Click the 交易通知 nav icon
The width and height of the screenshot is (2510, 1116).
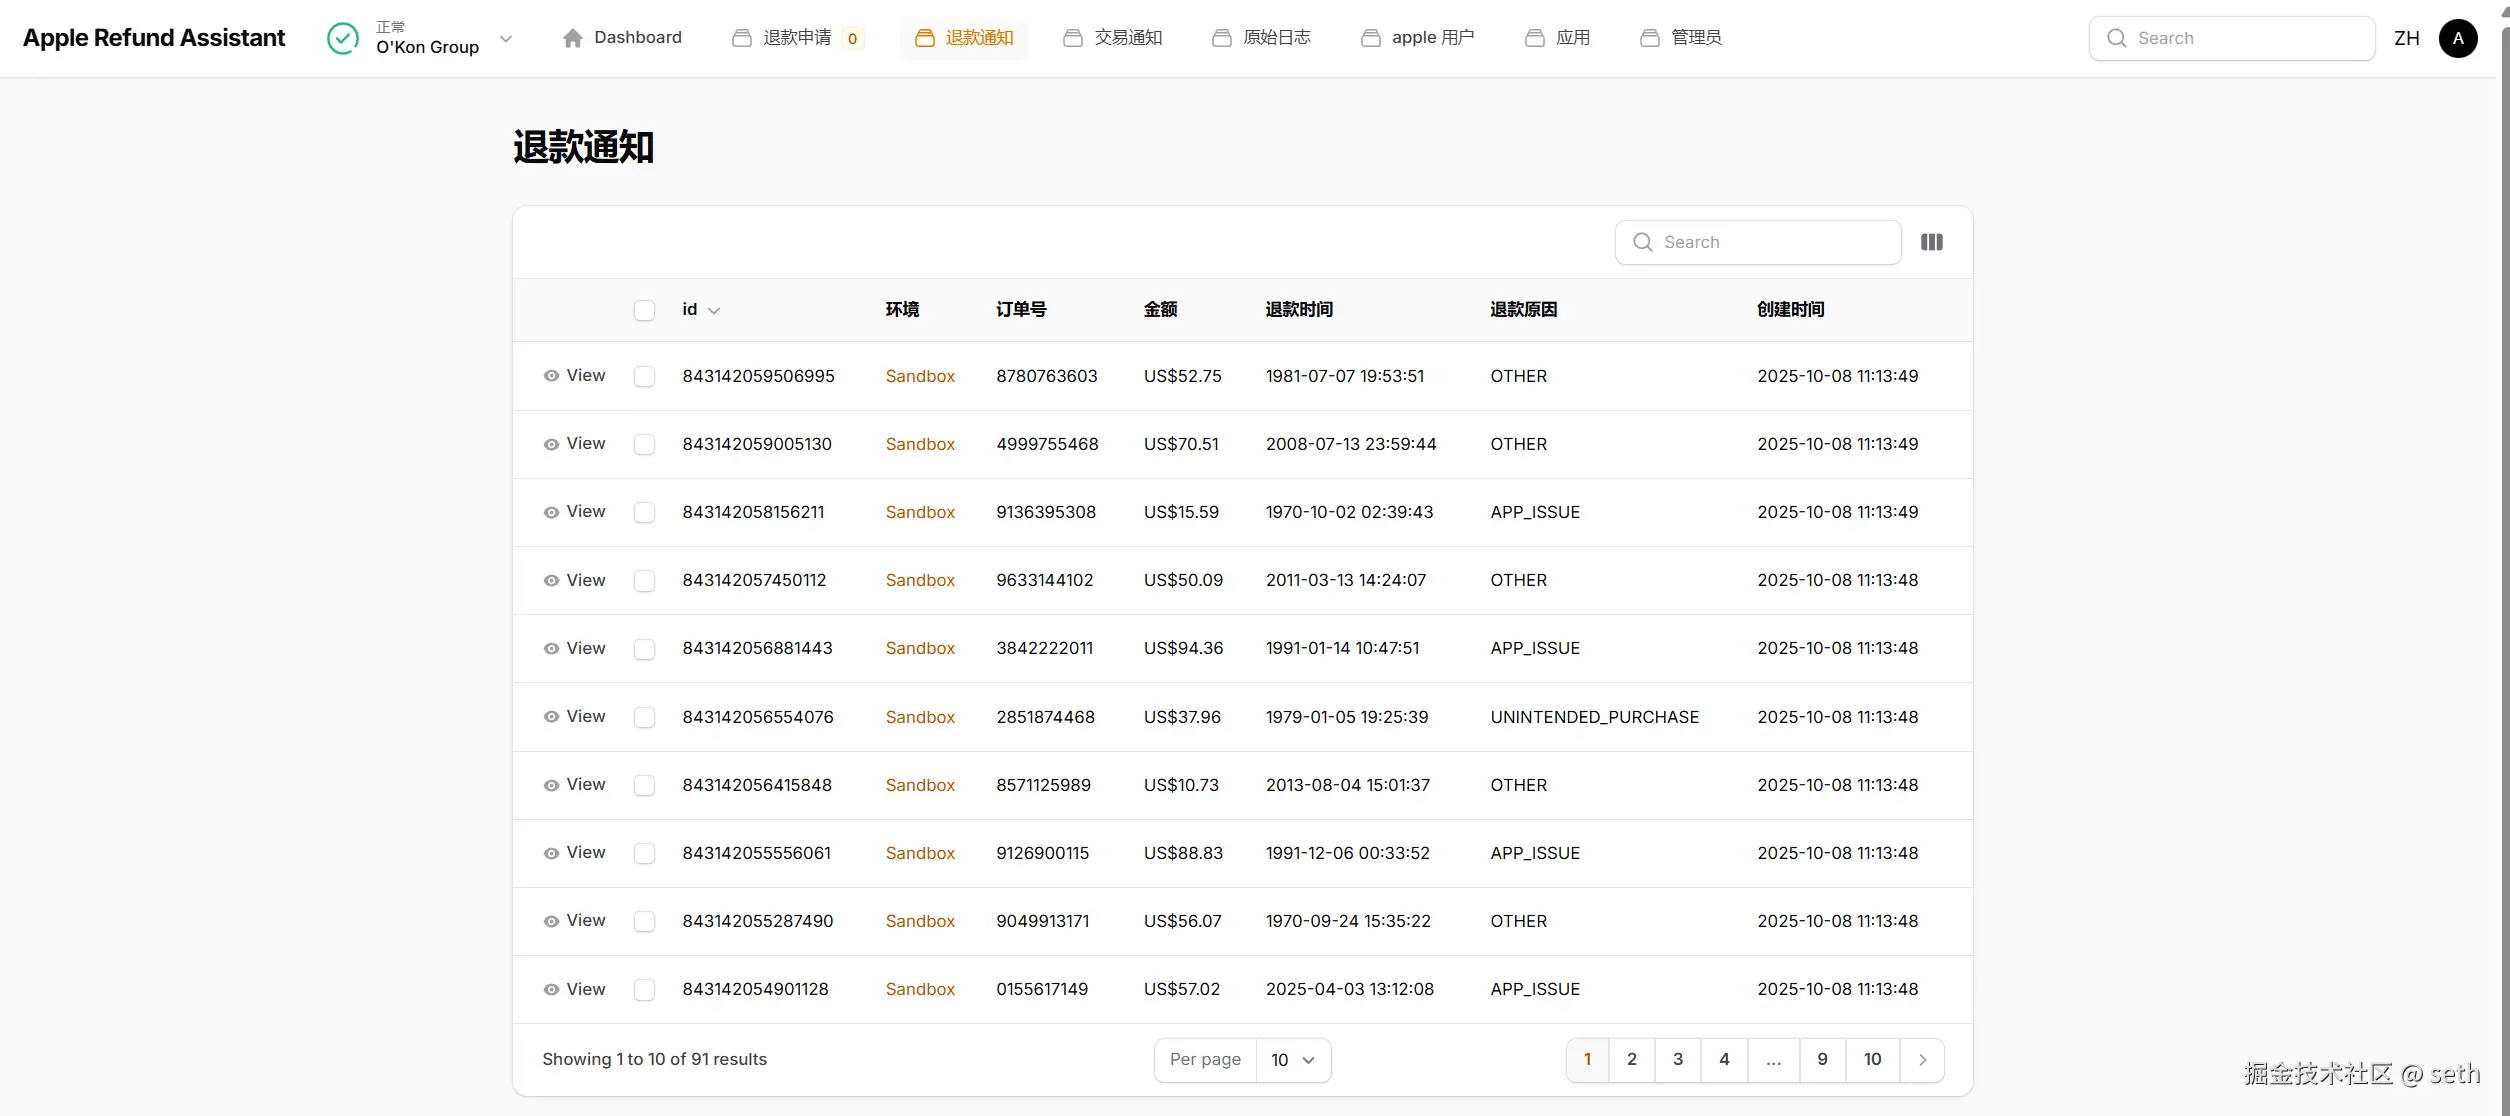pyautogui.click(x=1072, y=38)
